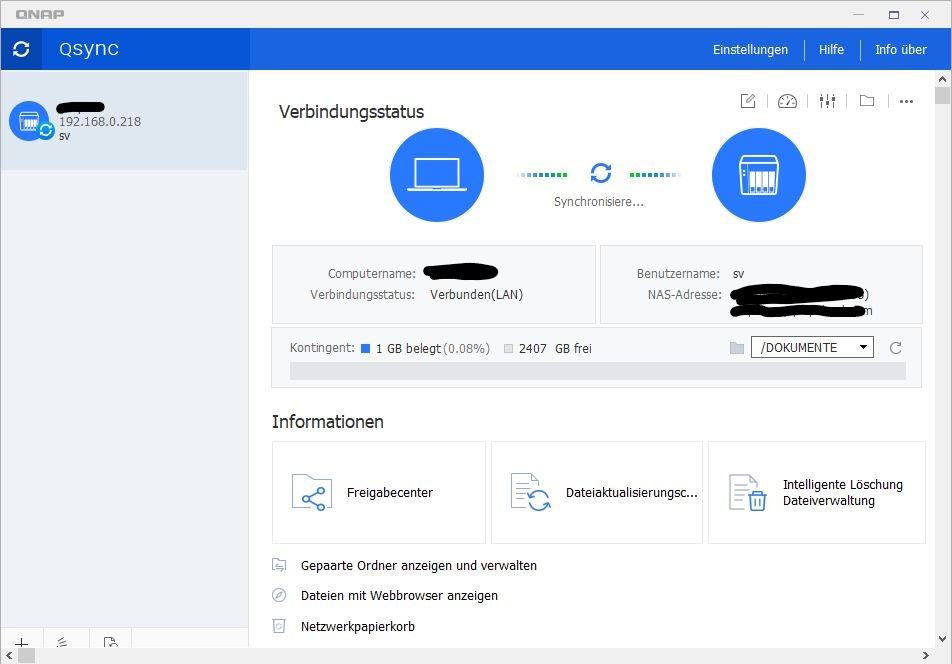
Task: Click the compass web browser icon
Action: click(x=279, y=595)
